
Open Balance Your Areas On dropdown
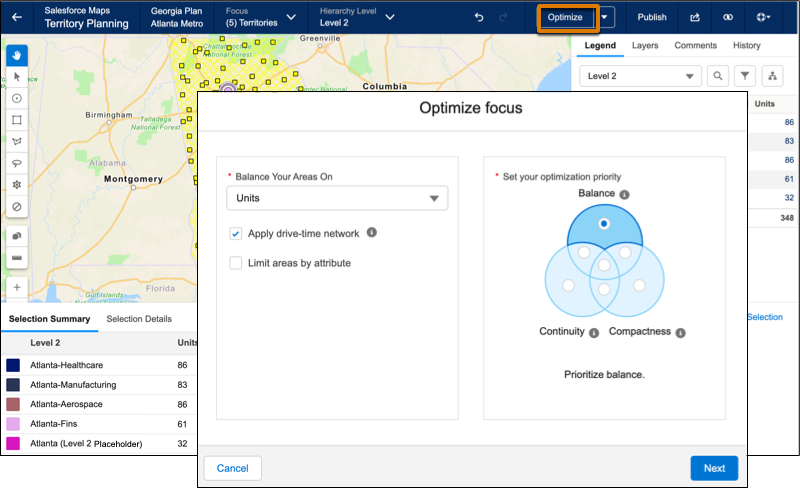[337, 198]
